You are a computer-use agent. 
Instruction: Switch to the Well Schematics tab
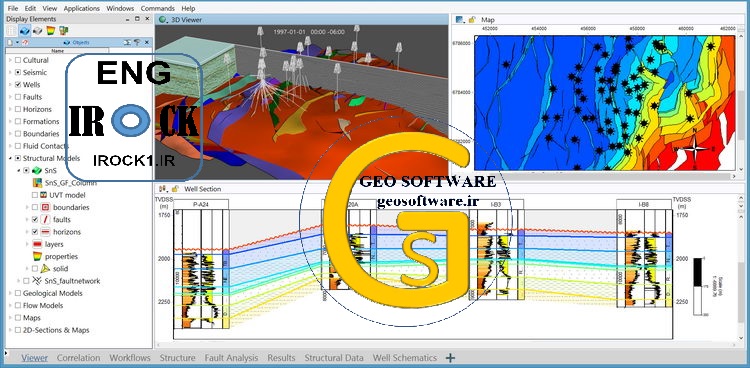coord(405,357)
